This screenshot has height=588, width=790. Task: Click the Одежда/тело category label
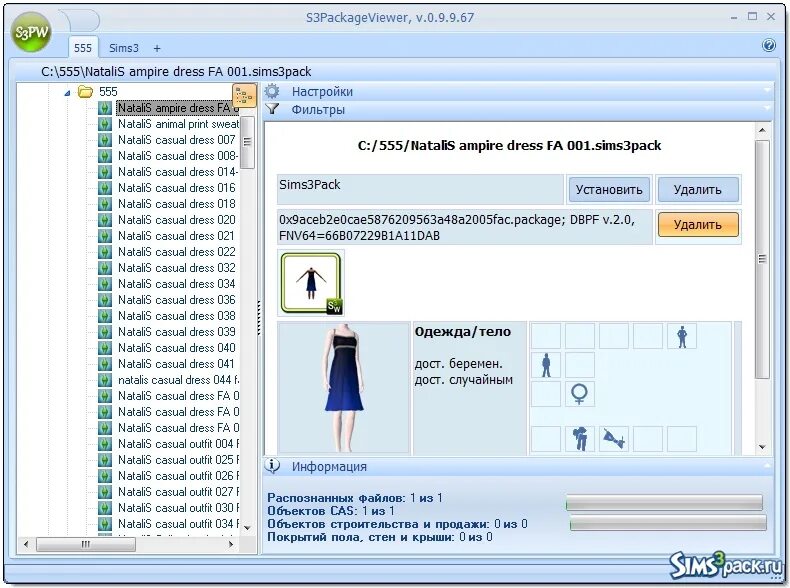[x=463, y=332]
